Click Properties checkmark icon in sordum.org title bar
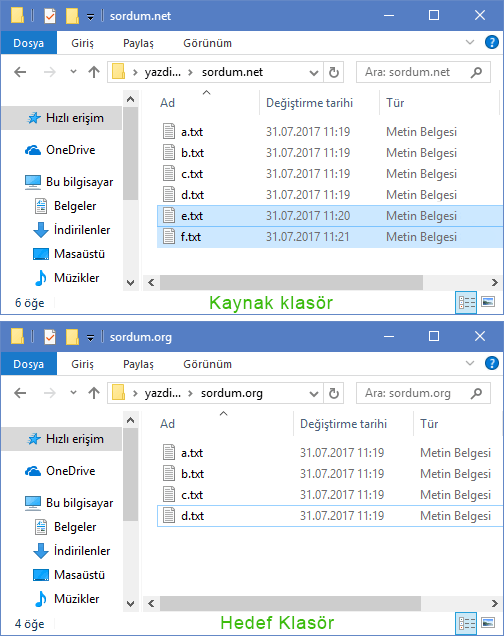 coord(50,337)
